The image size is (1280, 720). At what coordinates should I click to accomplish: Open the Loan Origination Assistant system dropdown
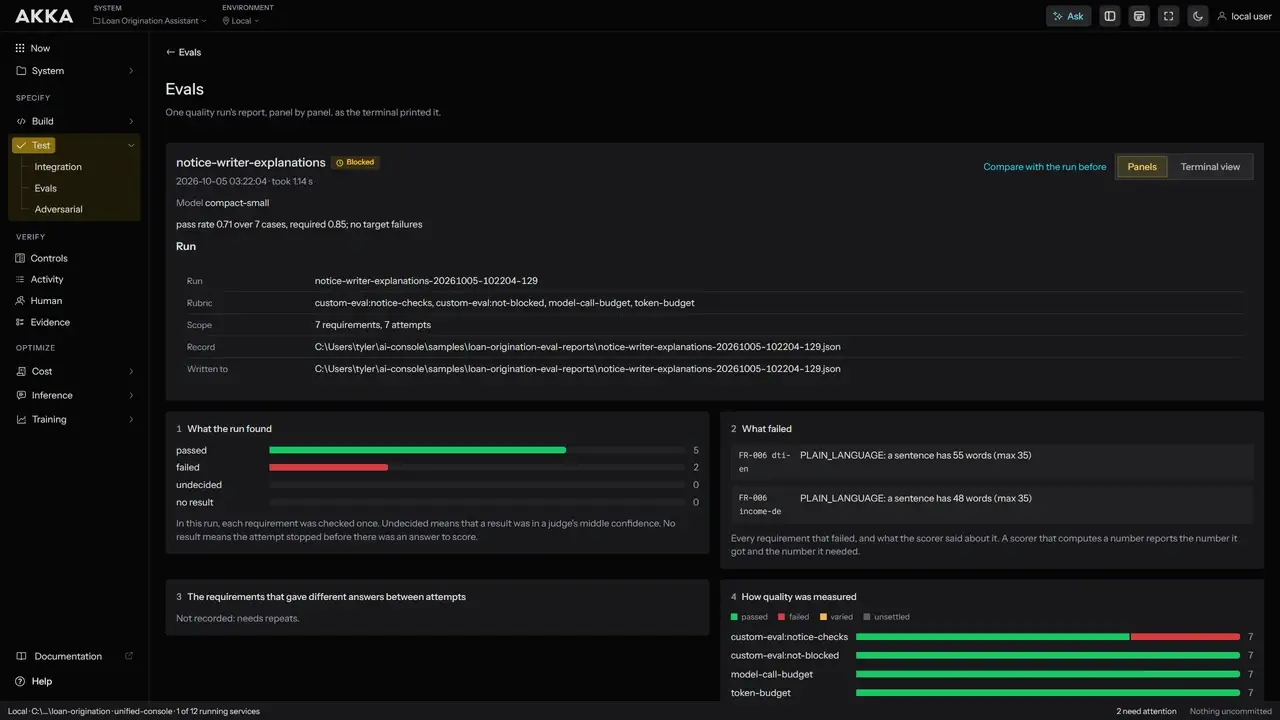[150, 21]
